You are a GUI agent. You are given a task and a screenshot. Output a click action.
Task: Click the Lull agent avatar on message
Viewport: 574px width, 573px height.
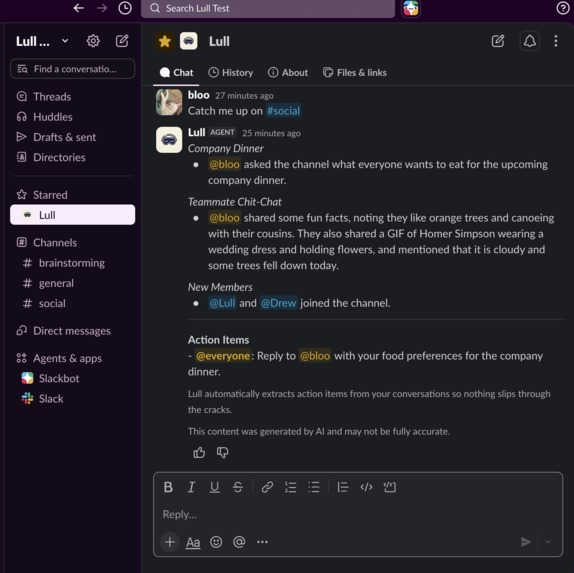tap(169, 140)
